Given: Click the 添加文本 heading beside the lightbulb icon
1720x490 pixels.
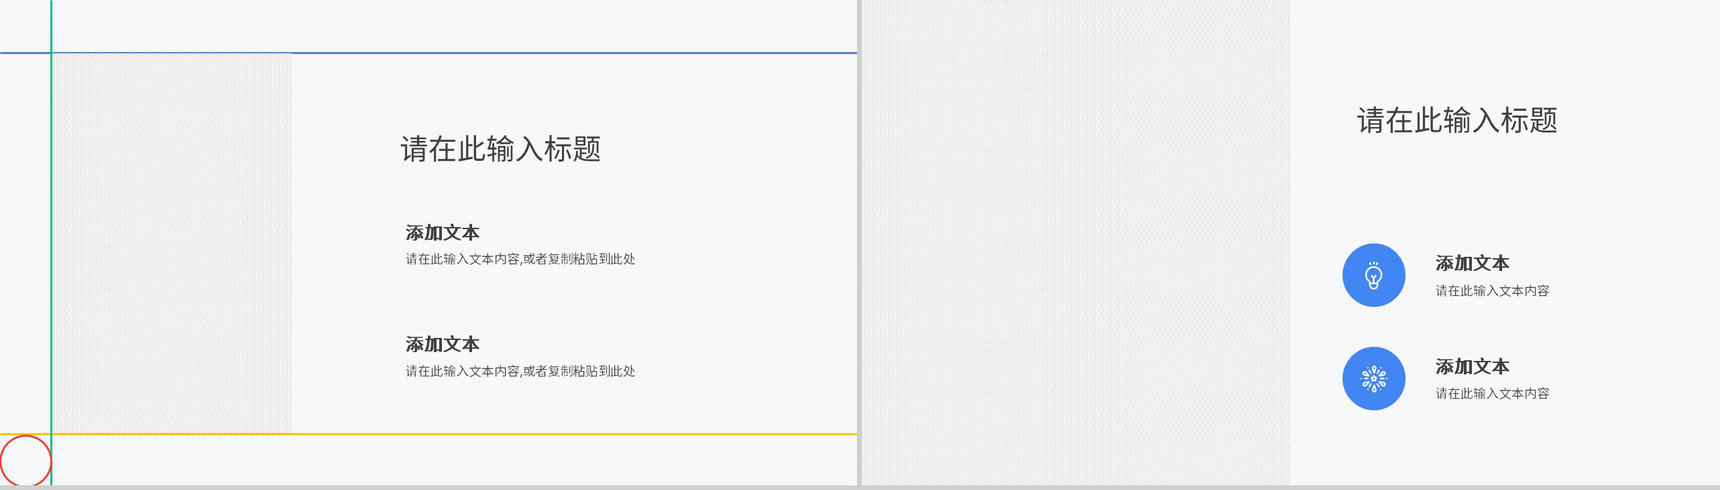Looking at the screenshot, I should click(x=1472, y=263).
